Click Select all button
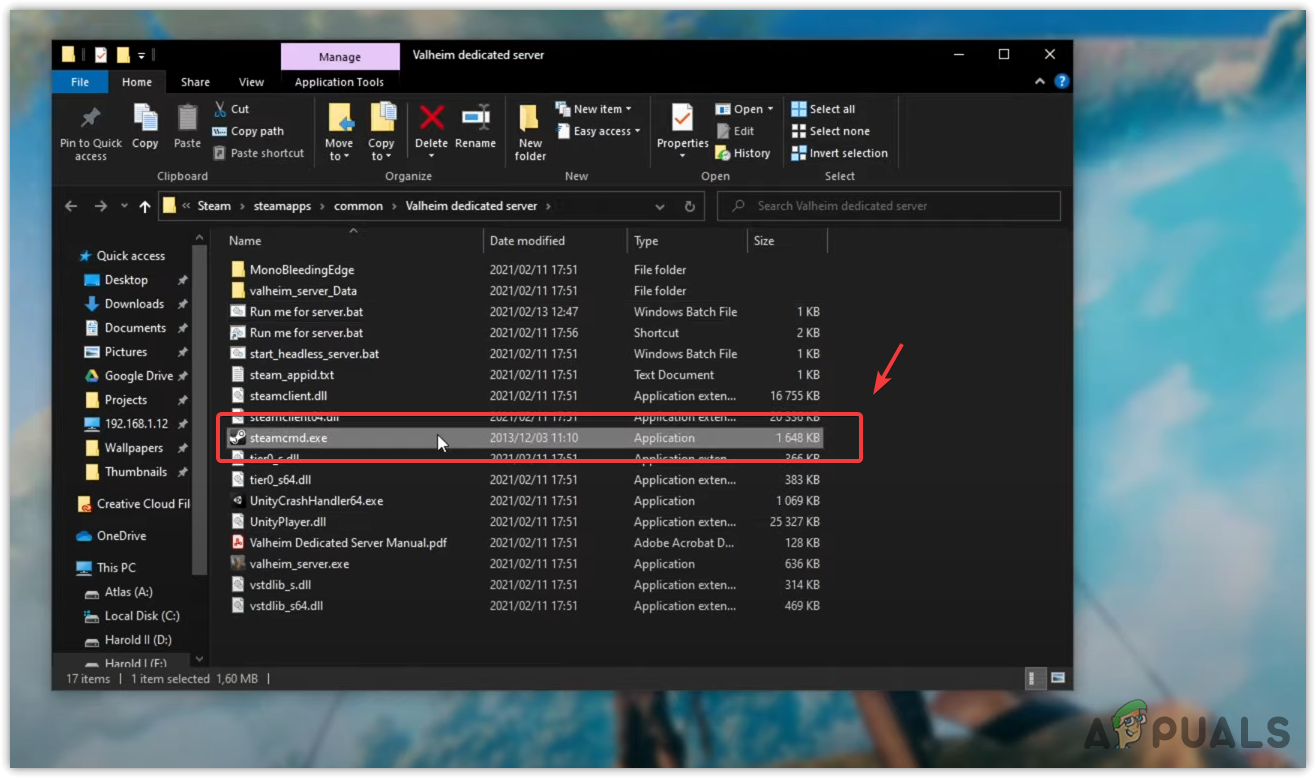 (x=823, y=109)
